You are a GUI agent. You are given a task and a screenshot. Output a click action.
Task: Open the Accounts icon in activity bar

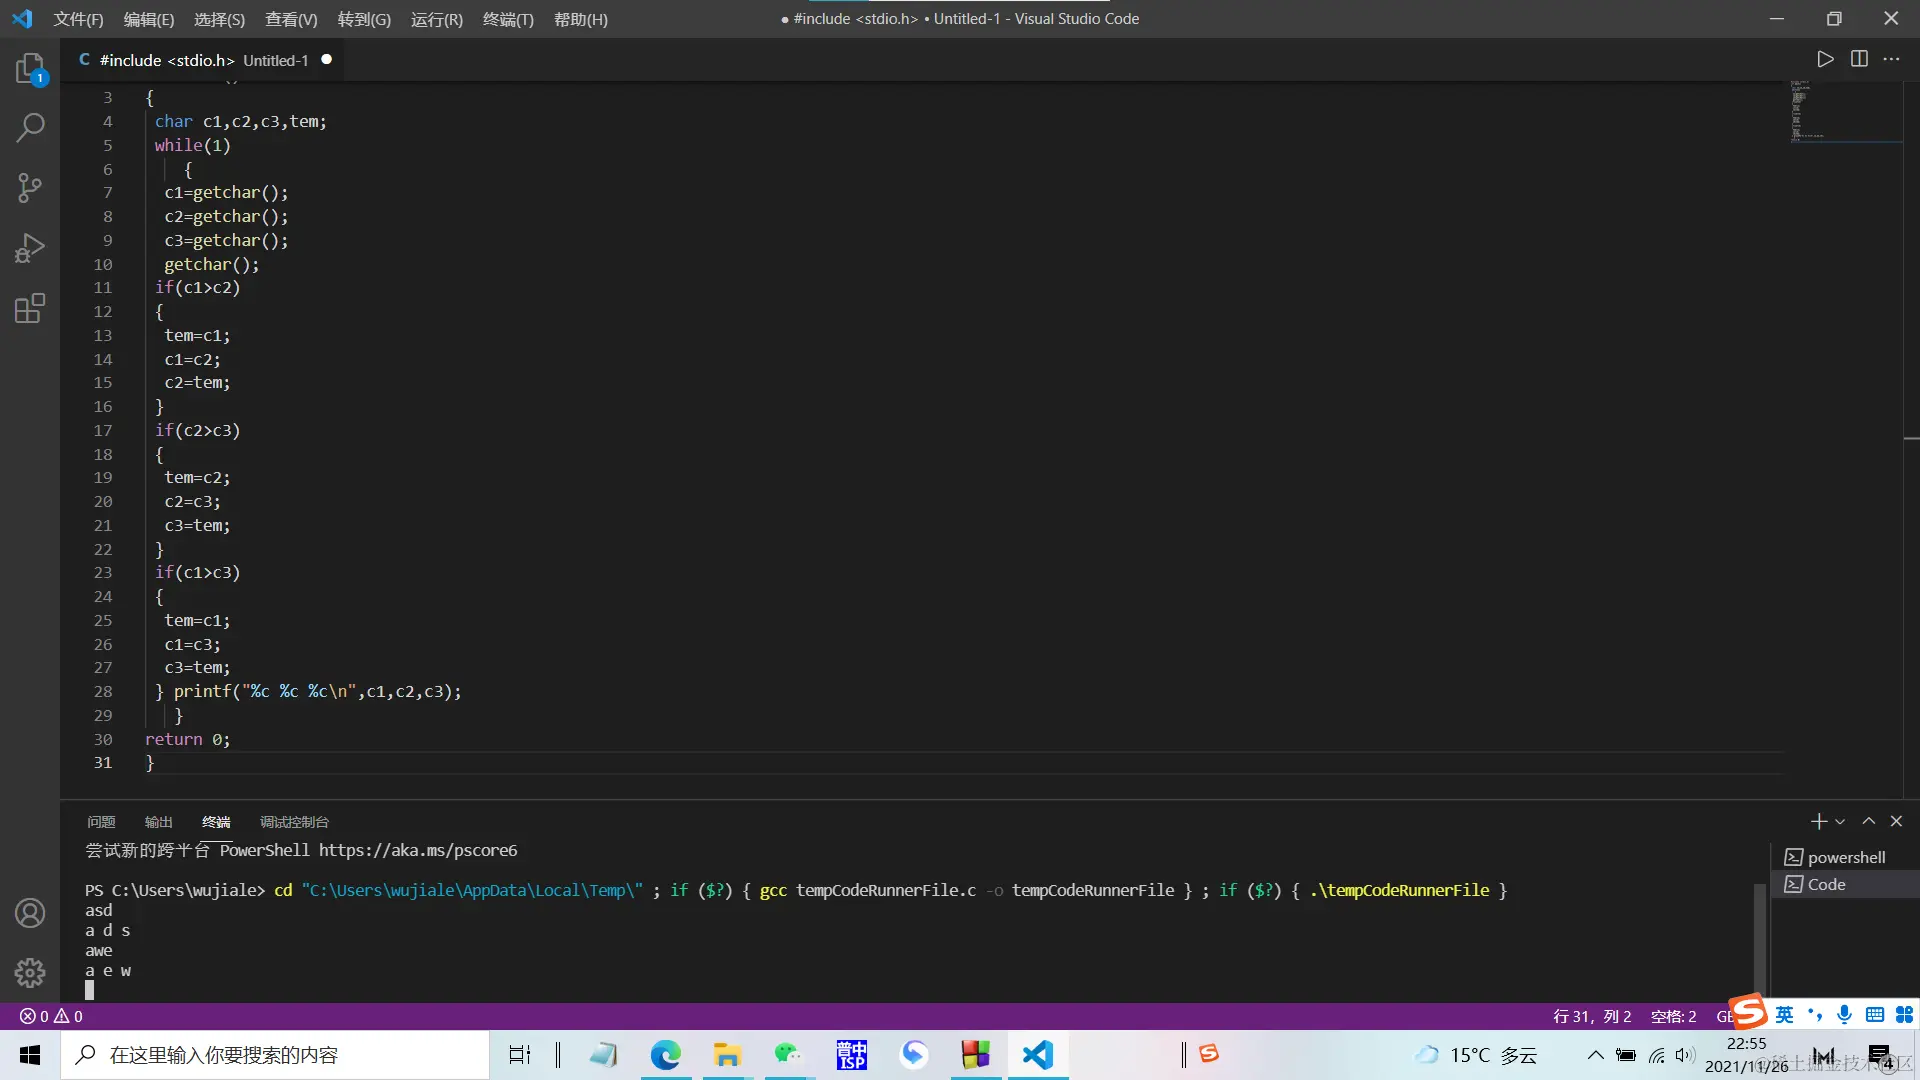click(x=30, y=912)
